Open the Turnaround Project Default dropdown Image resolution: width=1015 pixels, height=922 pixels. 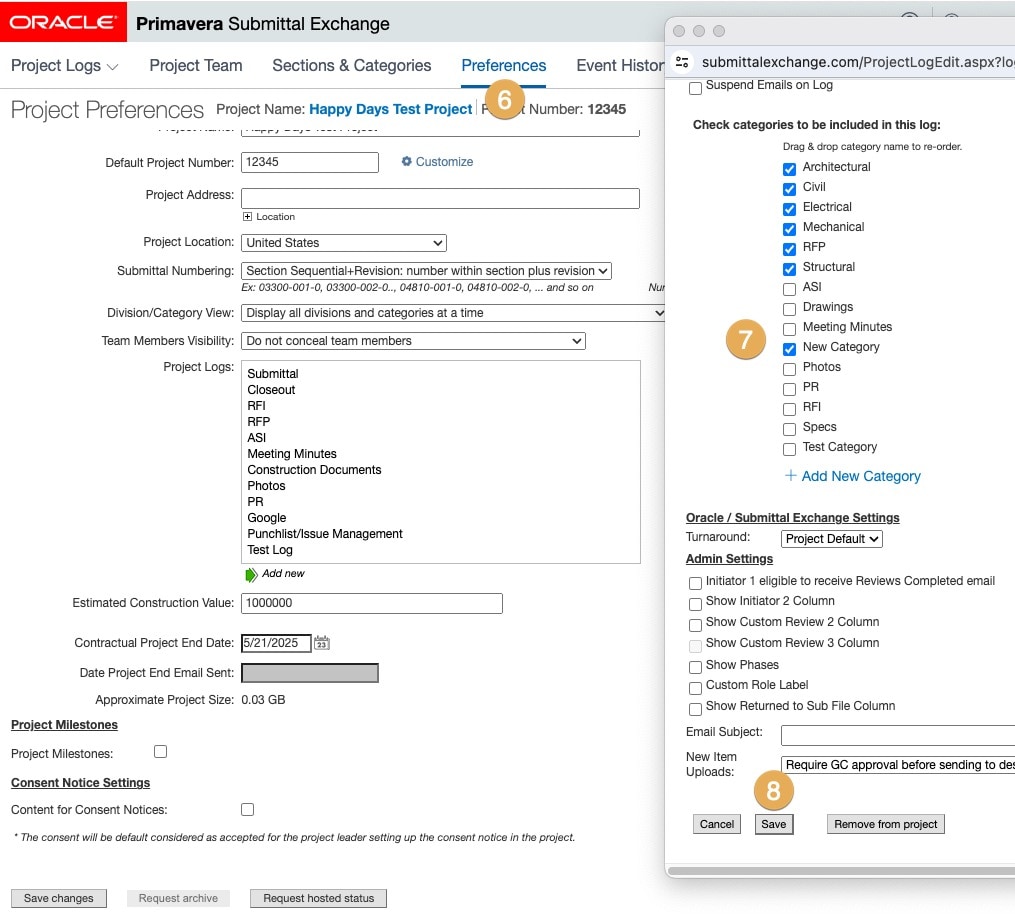click(832, 539)
